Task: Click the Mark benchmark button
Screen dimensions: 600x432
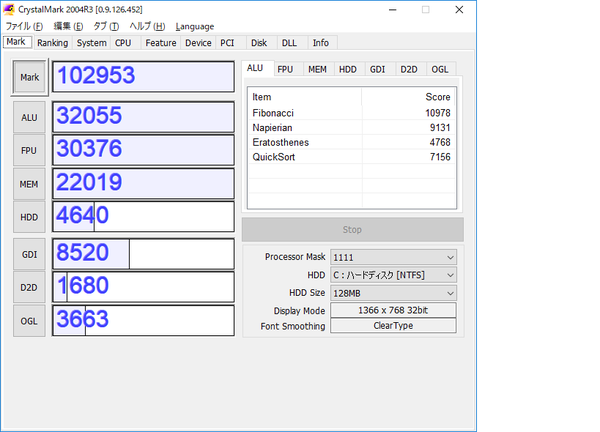Action: [30, 77]
